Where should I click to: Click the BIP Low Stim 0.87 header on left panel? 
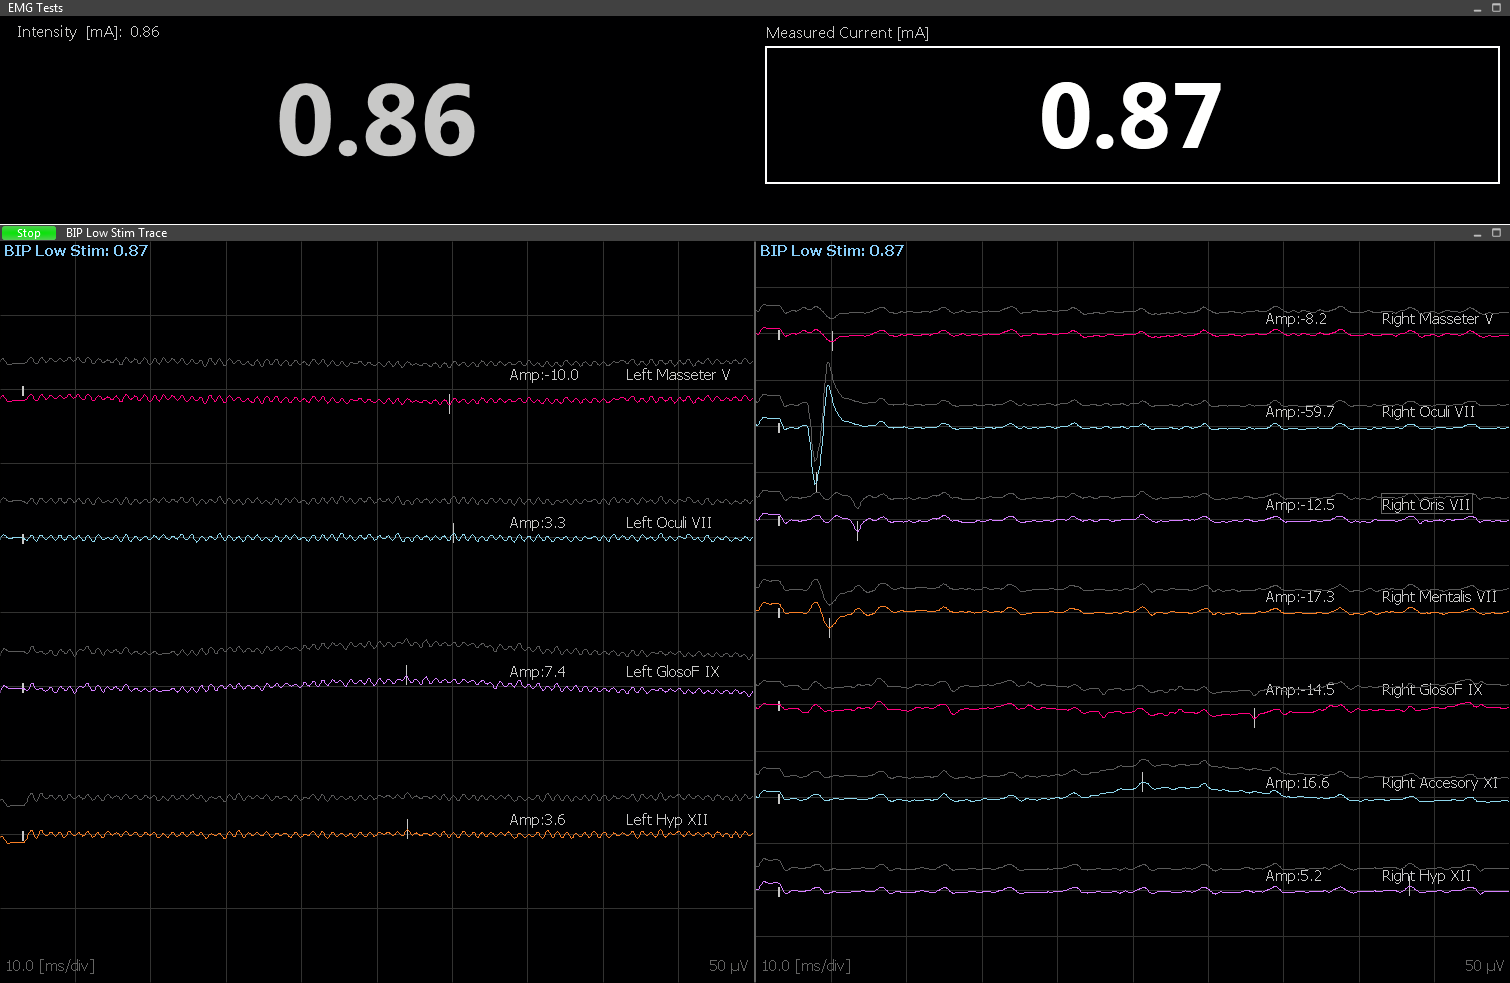pos(75,250)
